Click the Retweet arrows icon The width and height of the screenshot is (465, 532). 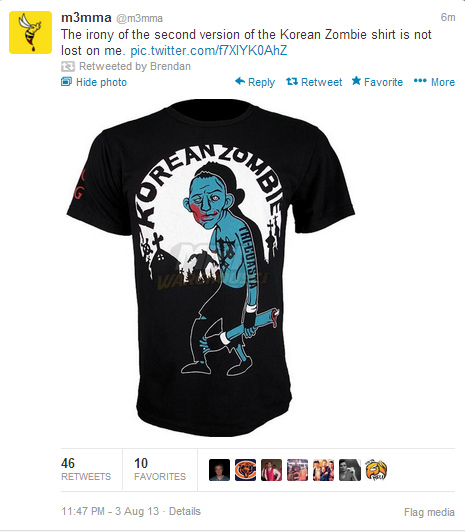pos(292,81)
